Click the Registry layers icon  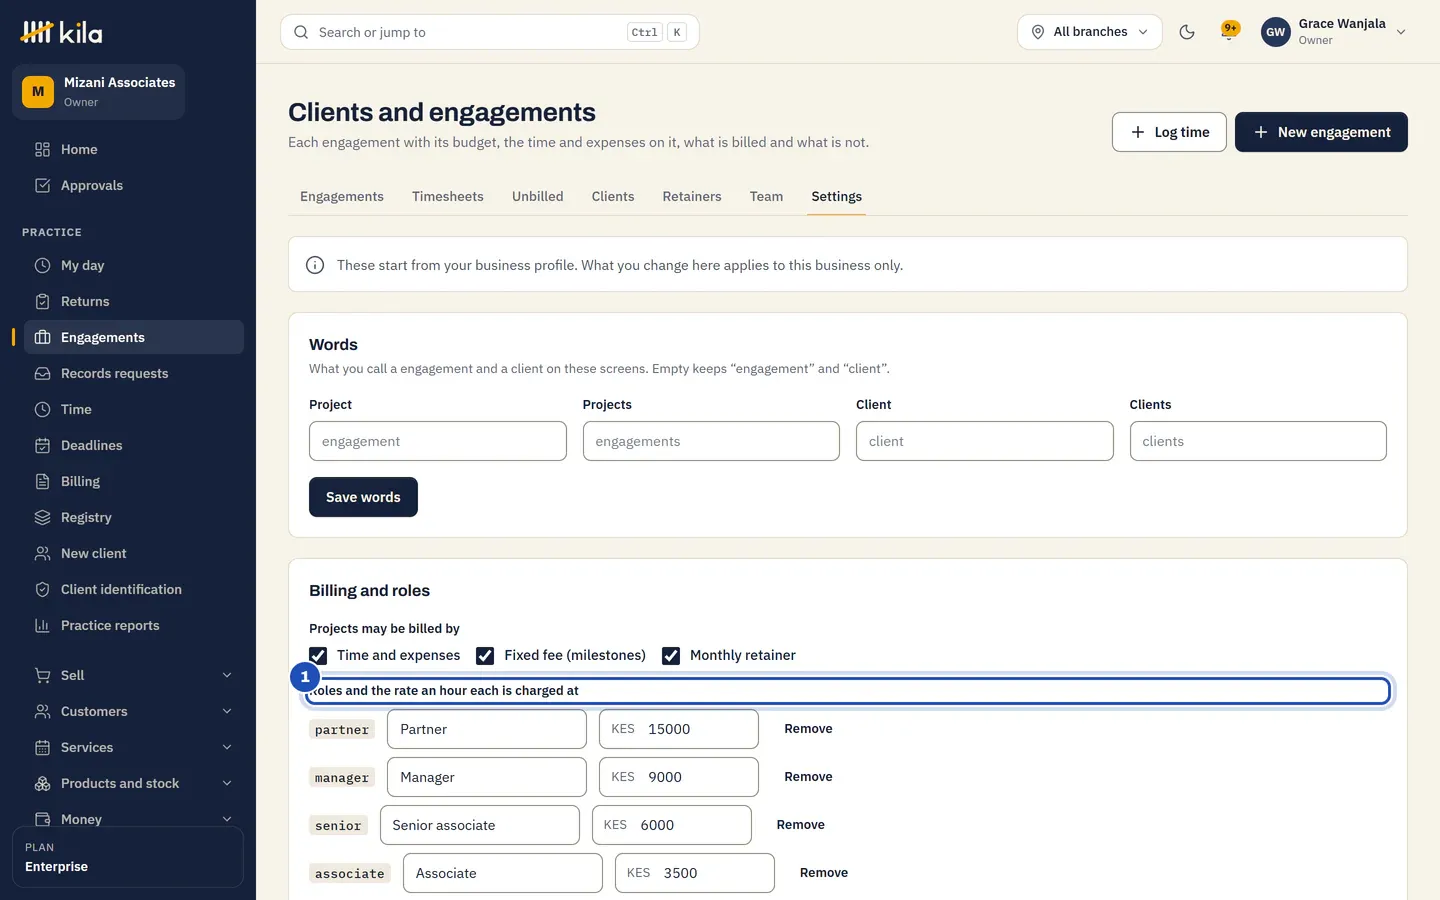pos(42,517)
